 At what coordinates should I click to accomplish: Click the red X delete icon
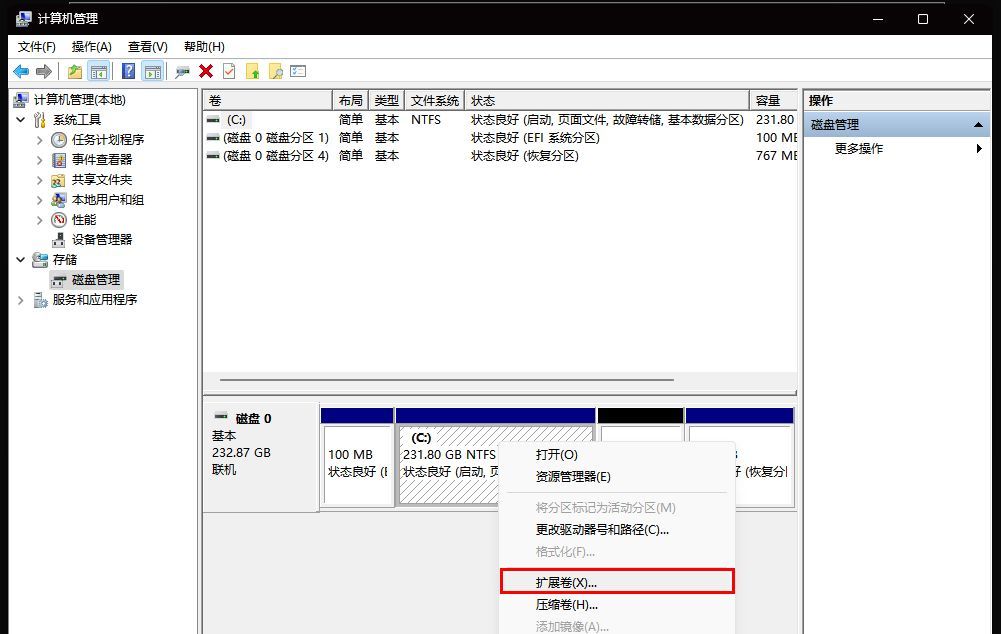(x=206, y=71)
